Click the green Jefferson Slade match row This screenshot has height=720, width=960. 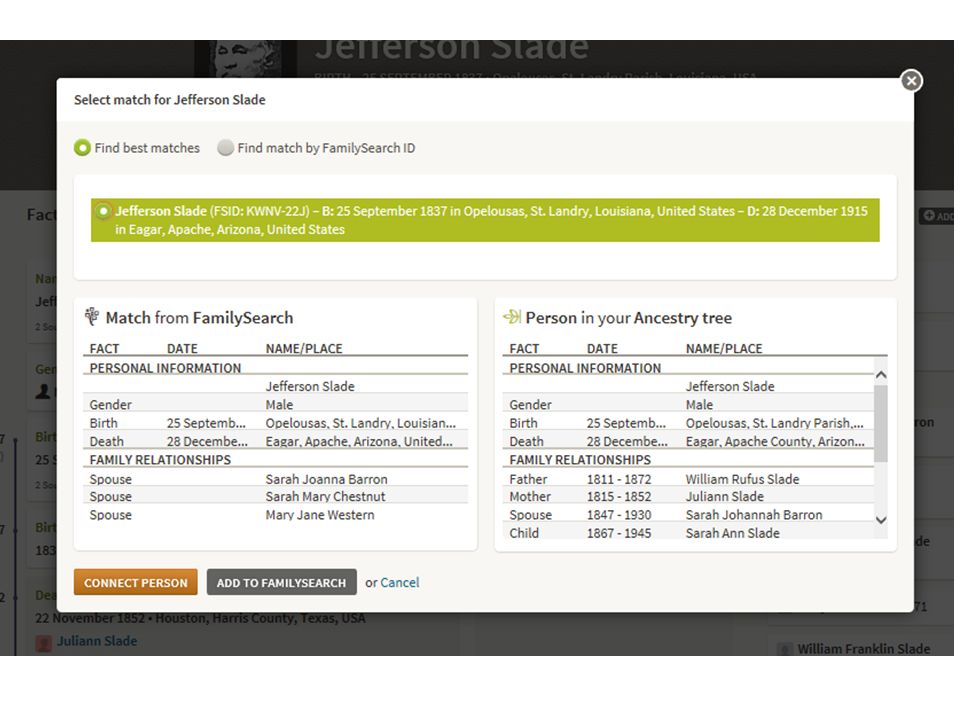tap(485, 220)
